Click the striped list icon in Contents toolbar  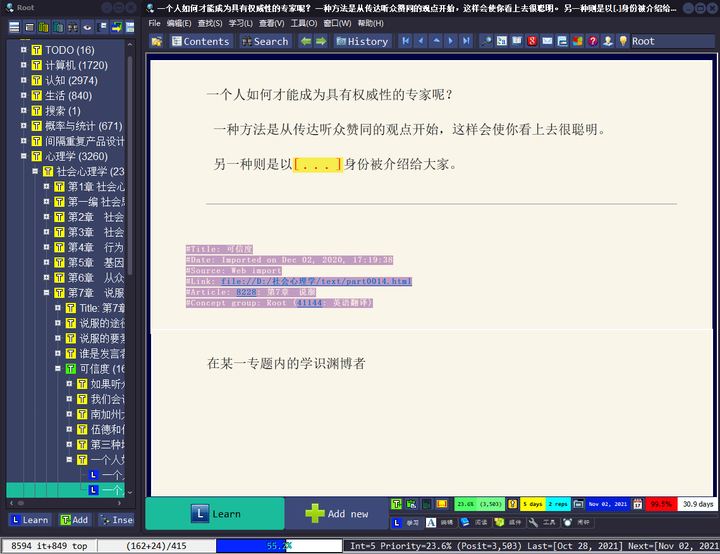(x=14, y=28)
